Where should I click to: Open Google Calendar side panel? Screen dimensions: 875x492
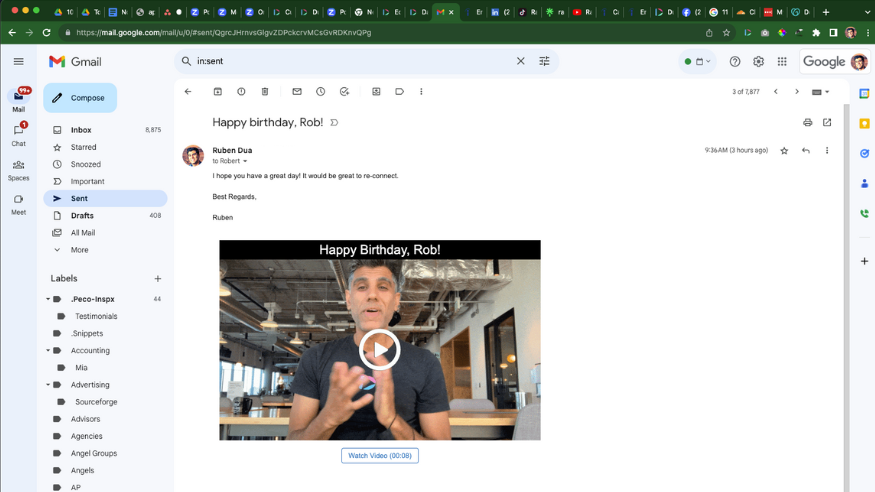(864, 94)
